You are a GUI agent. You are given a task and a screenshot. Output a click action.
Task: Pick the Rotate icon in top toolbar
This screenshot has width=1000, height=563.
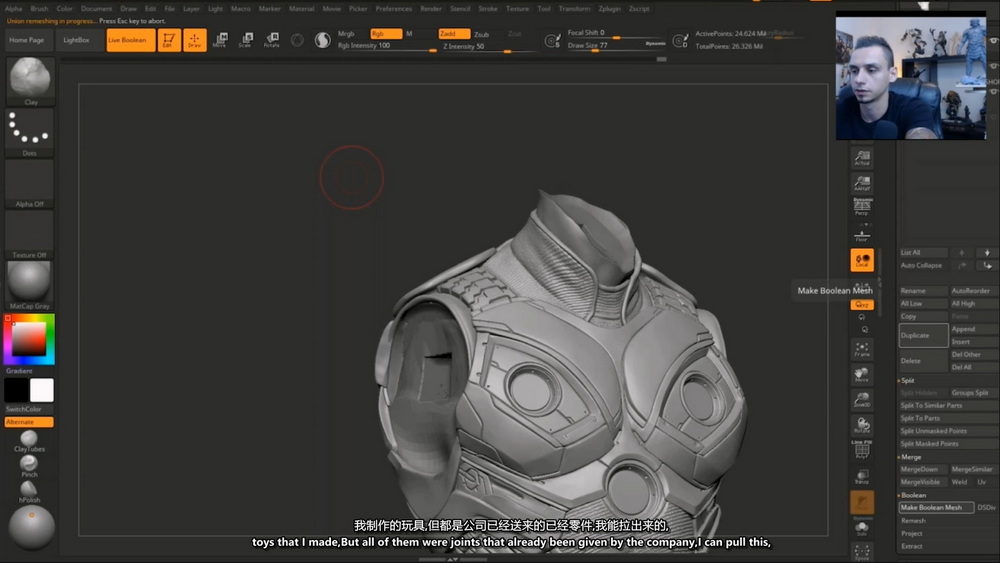click(x=272, y=40)
